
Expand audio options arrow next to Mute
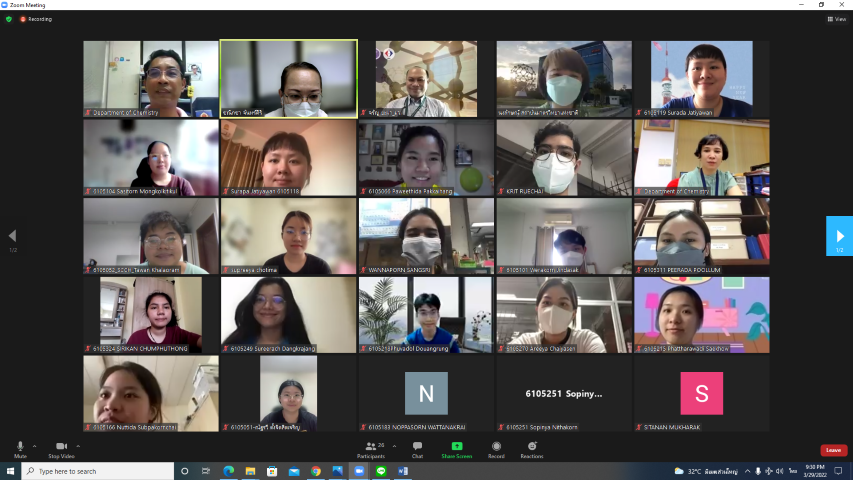35,446
